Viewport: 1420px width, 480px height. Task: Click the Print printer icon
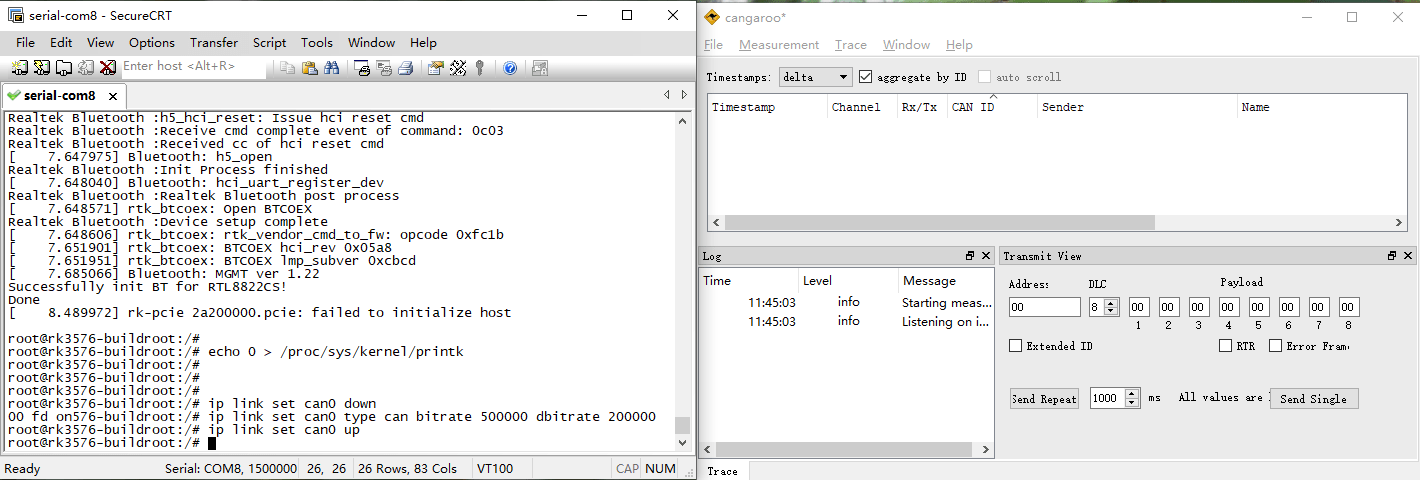[x=406, y=68]
